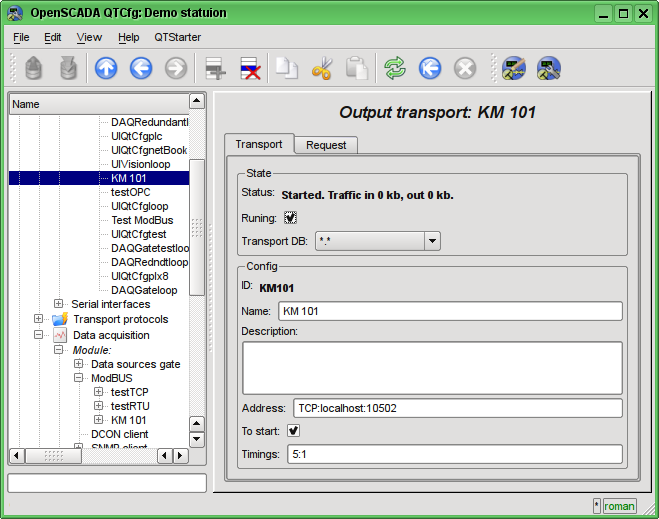Toggle the To start checkbox
The height and width of the screenshot is (519, 659).
(294, 431)
